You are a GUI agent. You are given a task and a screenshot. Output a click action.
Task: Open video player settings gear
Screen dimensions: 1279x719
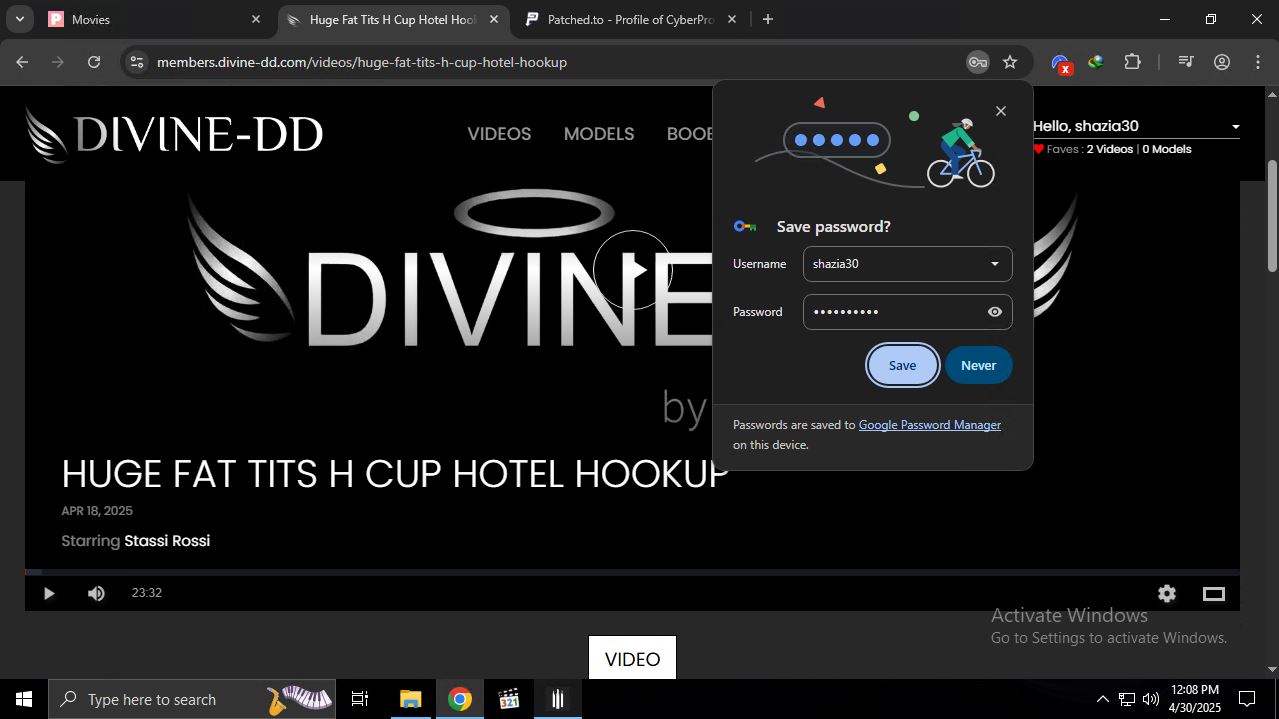(x=1167, y=594)
